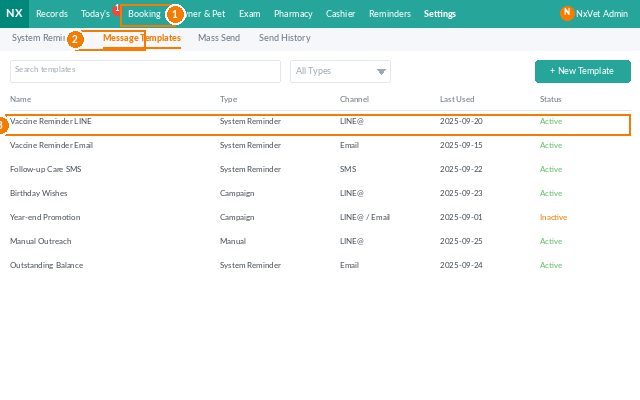
Task: Open the Booking menu
Action: 144,14
